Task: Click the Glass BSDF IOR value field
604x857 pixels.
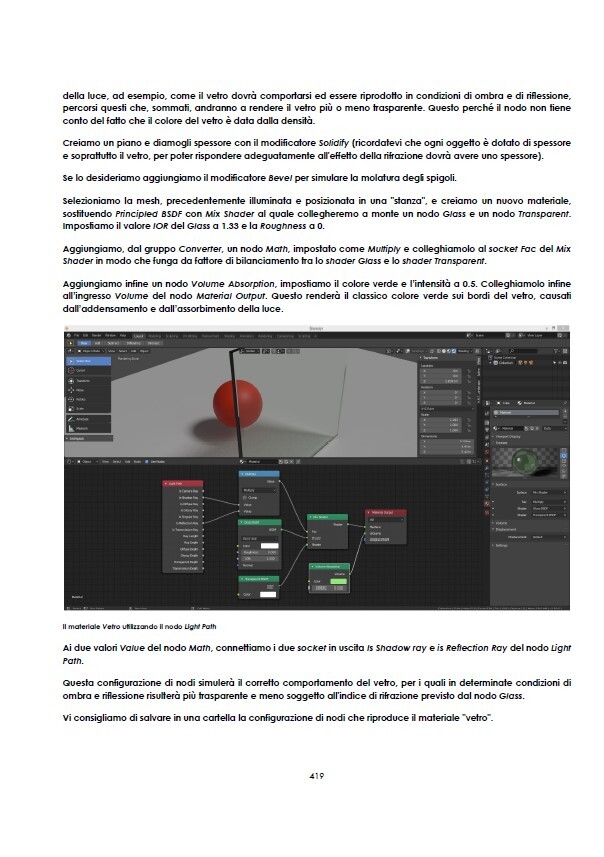Action: pos(260,559)
